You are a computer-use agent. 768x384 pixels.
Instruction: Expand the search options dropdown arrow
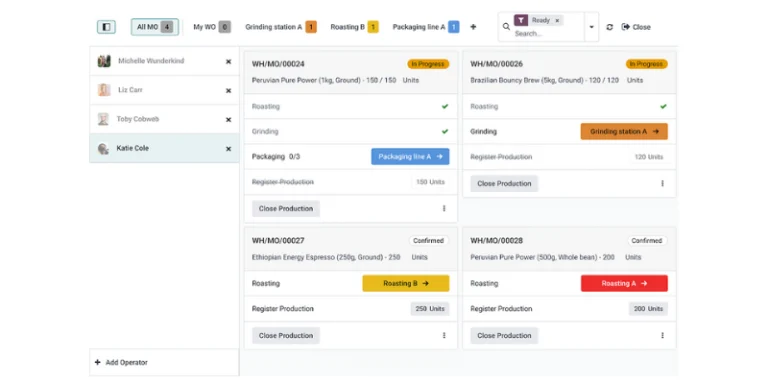pos(592,27)
